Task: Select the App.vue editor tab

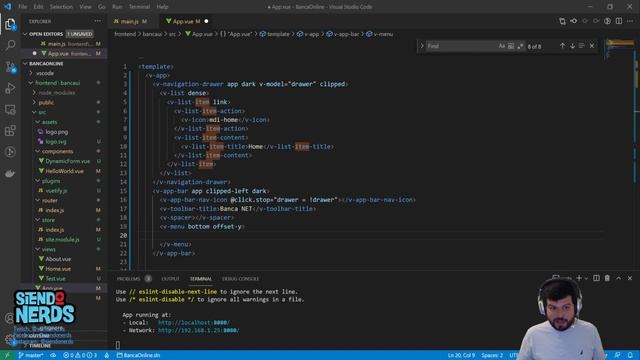Action: (x=186, y=21)
